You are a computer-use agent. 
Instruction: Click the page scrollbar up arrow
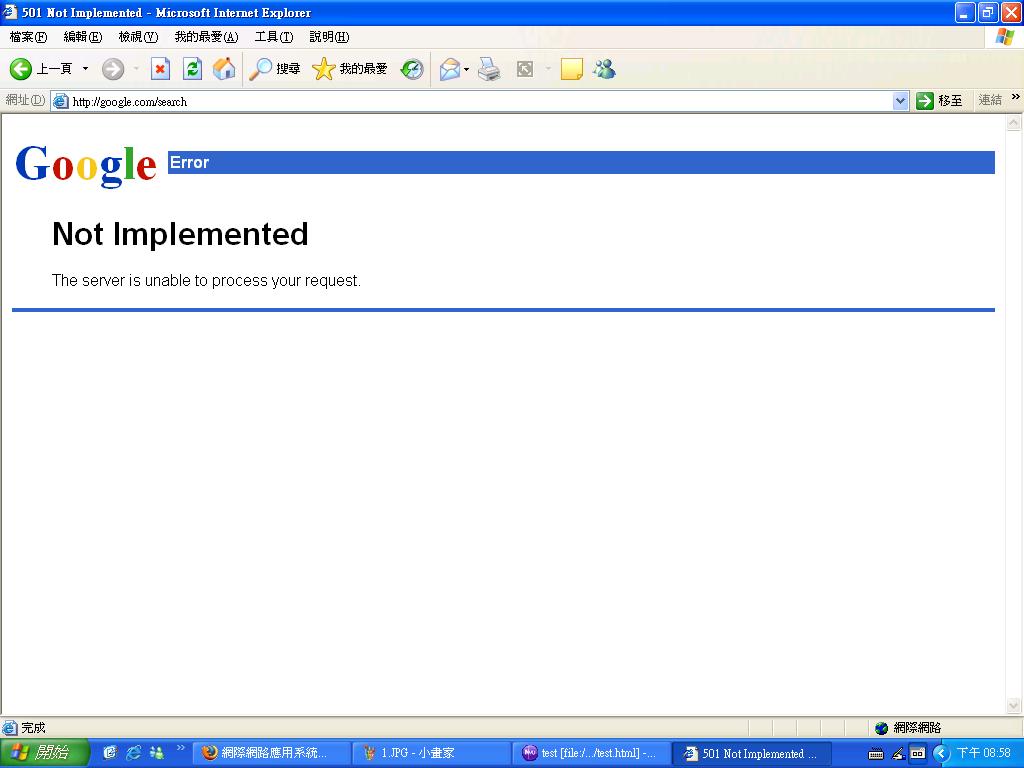click(x=1014, y=122)
